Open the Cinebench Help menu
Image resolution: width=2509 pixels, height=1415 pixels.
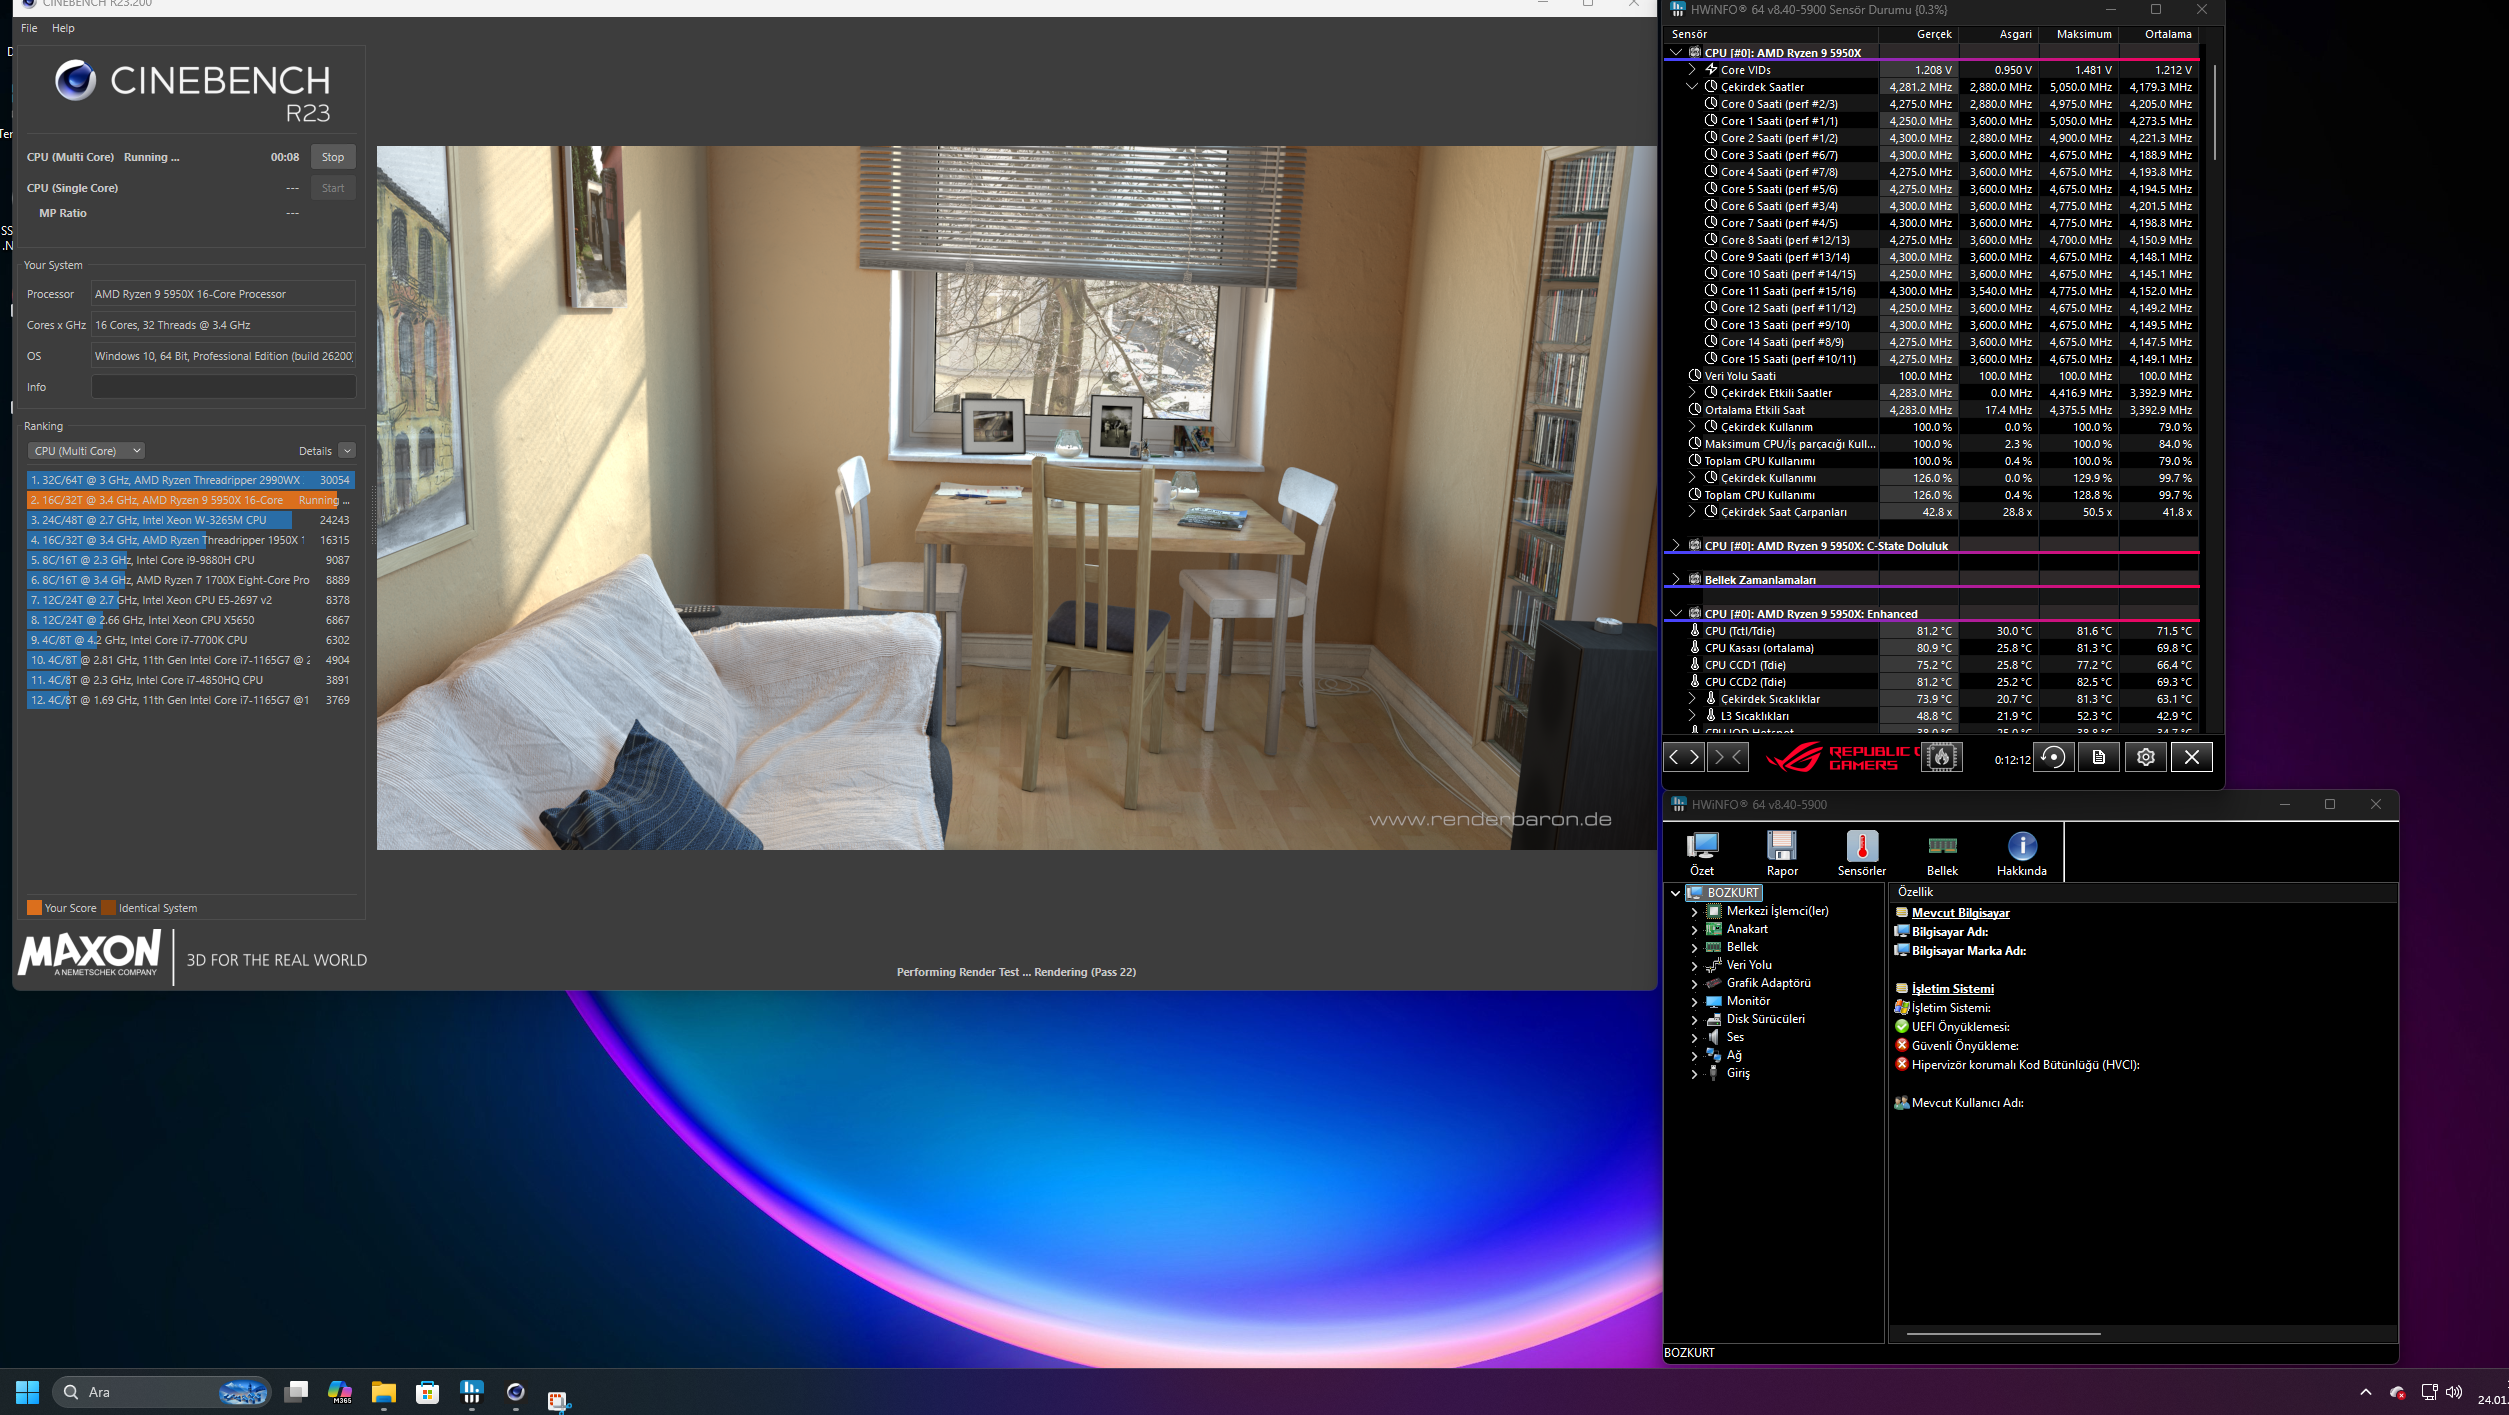click(63, 28)
